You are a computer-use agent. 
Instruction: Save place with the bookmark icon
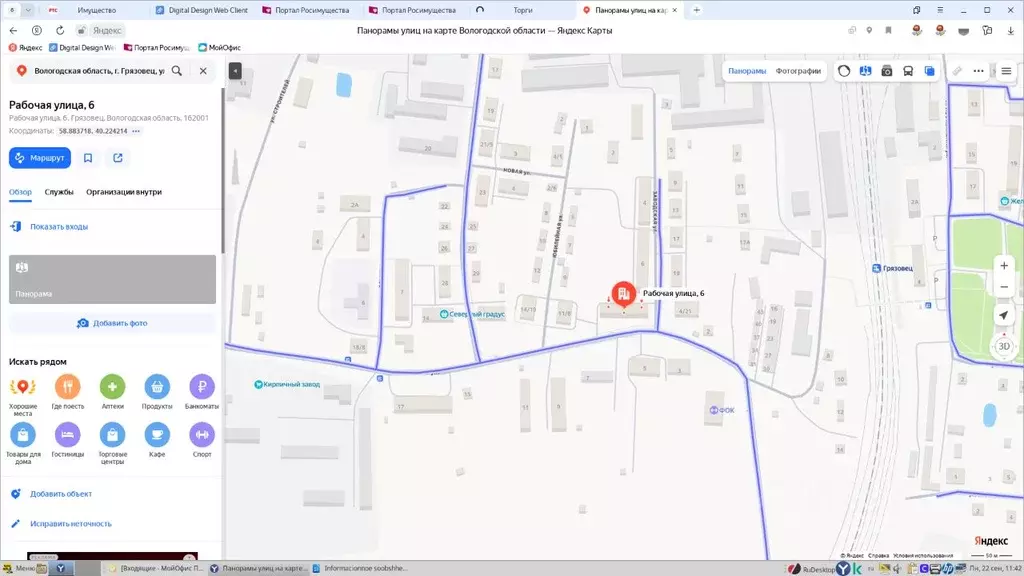pyautogui.click(x=88, y=158)
